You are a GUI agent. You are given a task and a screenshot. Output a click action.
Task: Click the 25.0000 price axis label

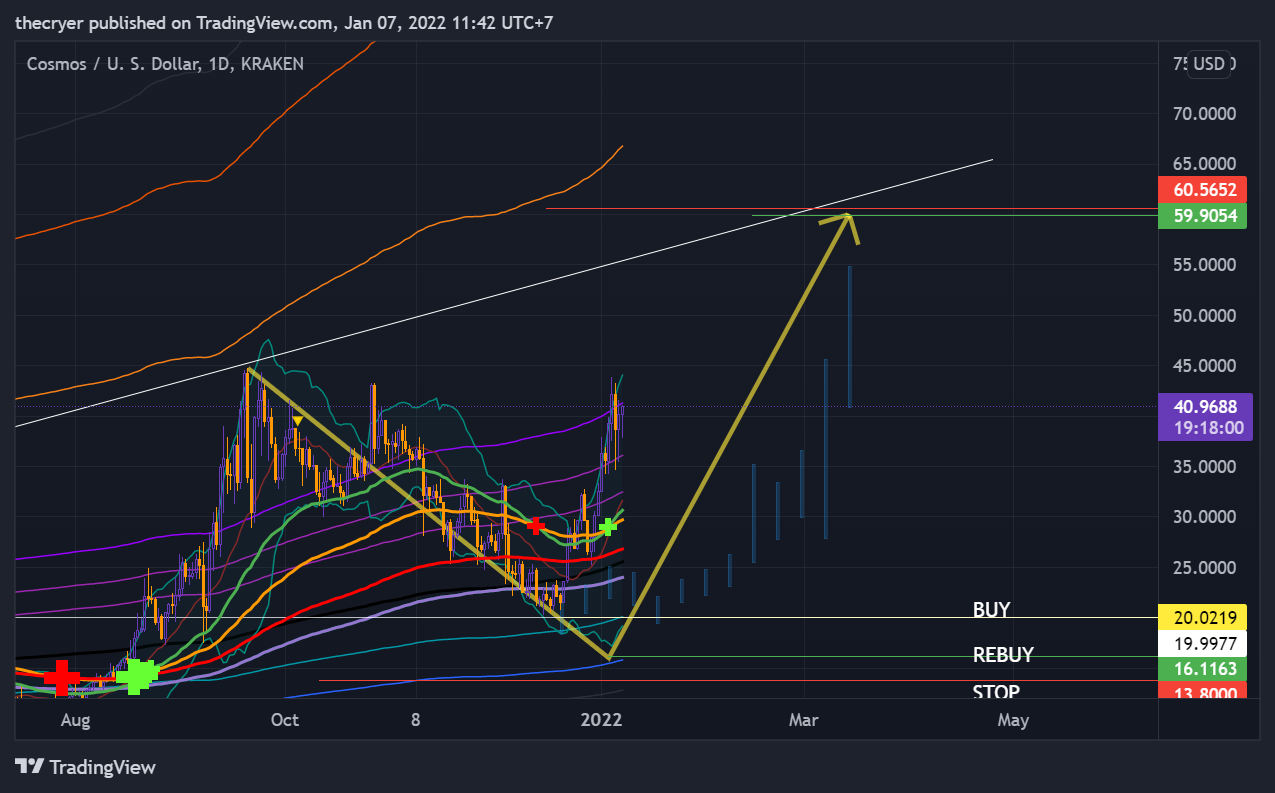tap(1203, 568)
